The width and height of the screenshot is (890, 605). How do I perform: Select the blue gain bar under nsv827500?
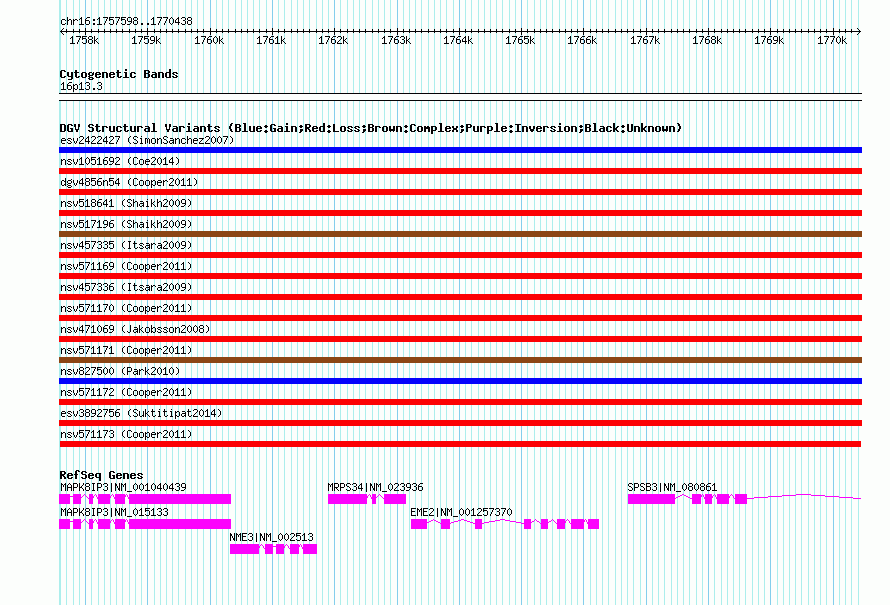[460, 381]
